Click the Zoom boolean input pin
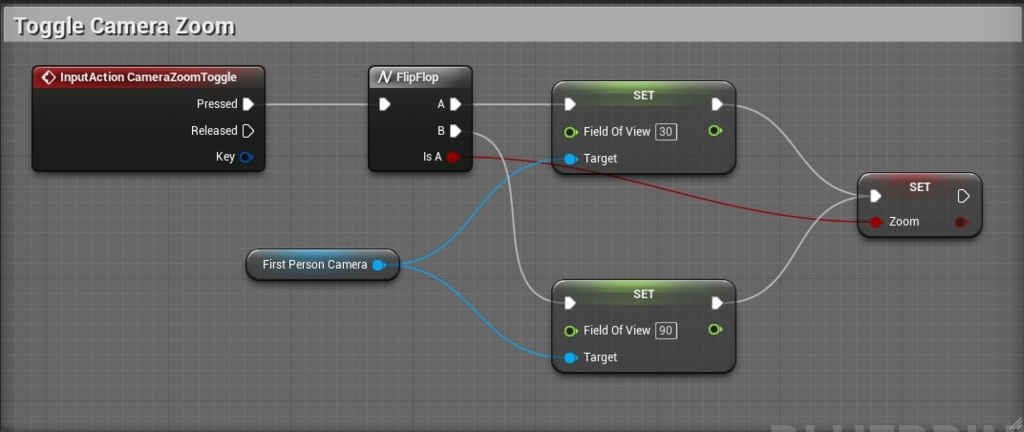The width and height of the screenshot is (1024, 432). coord(876,222)
